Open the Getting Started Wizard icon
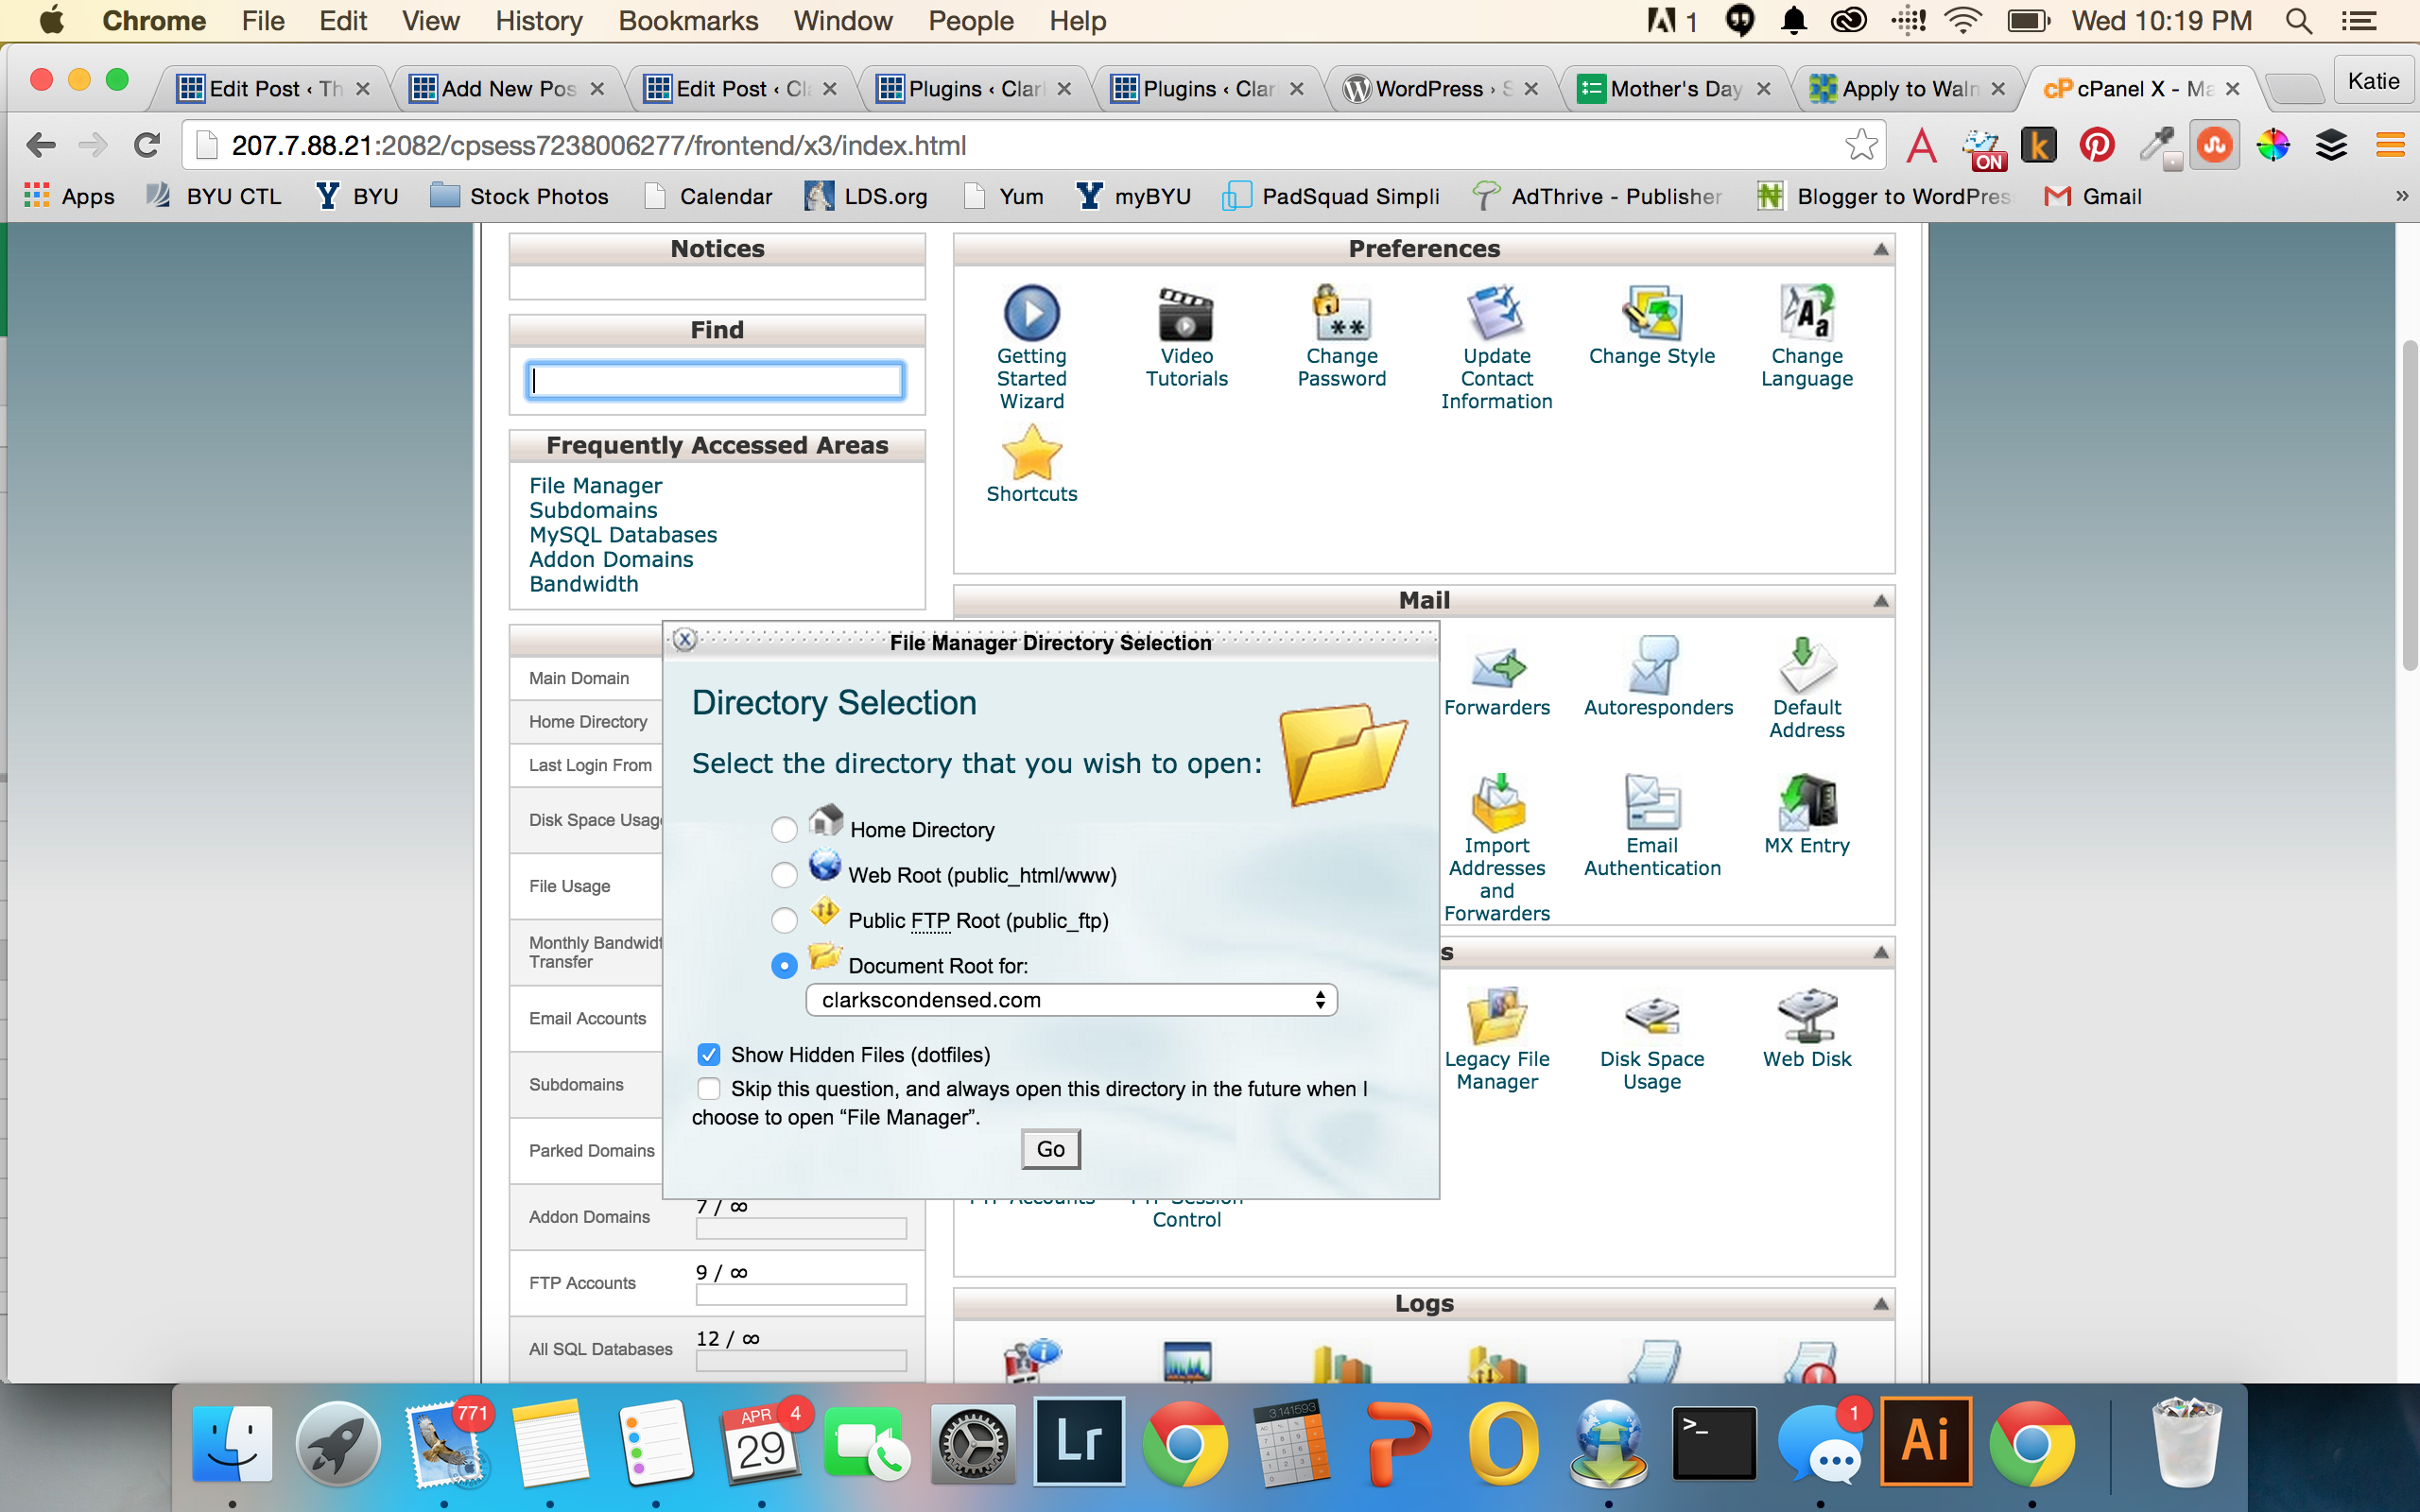Screen dimensions: 2420x1512 click(1031, 313)
